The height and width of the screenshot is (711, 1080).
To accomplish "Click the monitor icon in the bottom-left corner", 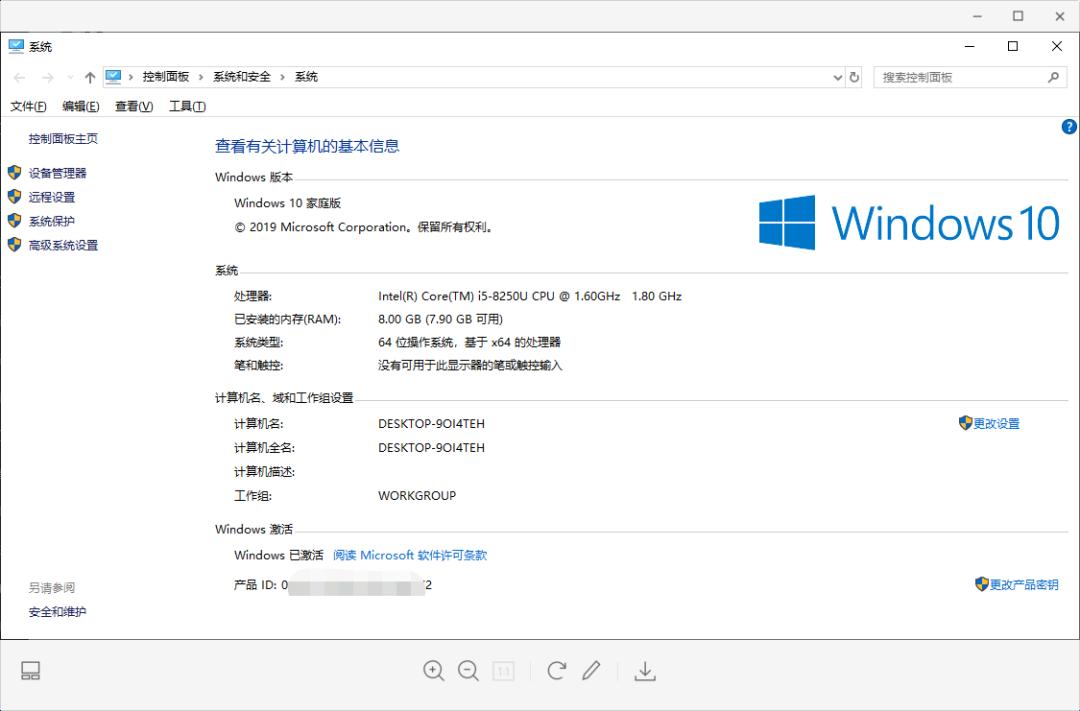I will (x=30, y=671).
